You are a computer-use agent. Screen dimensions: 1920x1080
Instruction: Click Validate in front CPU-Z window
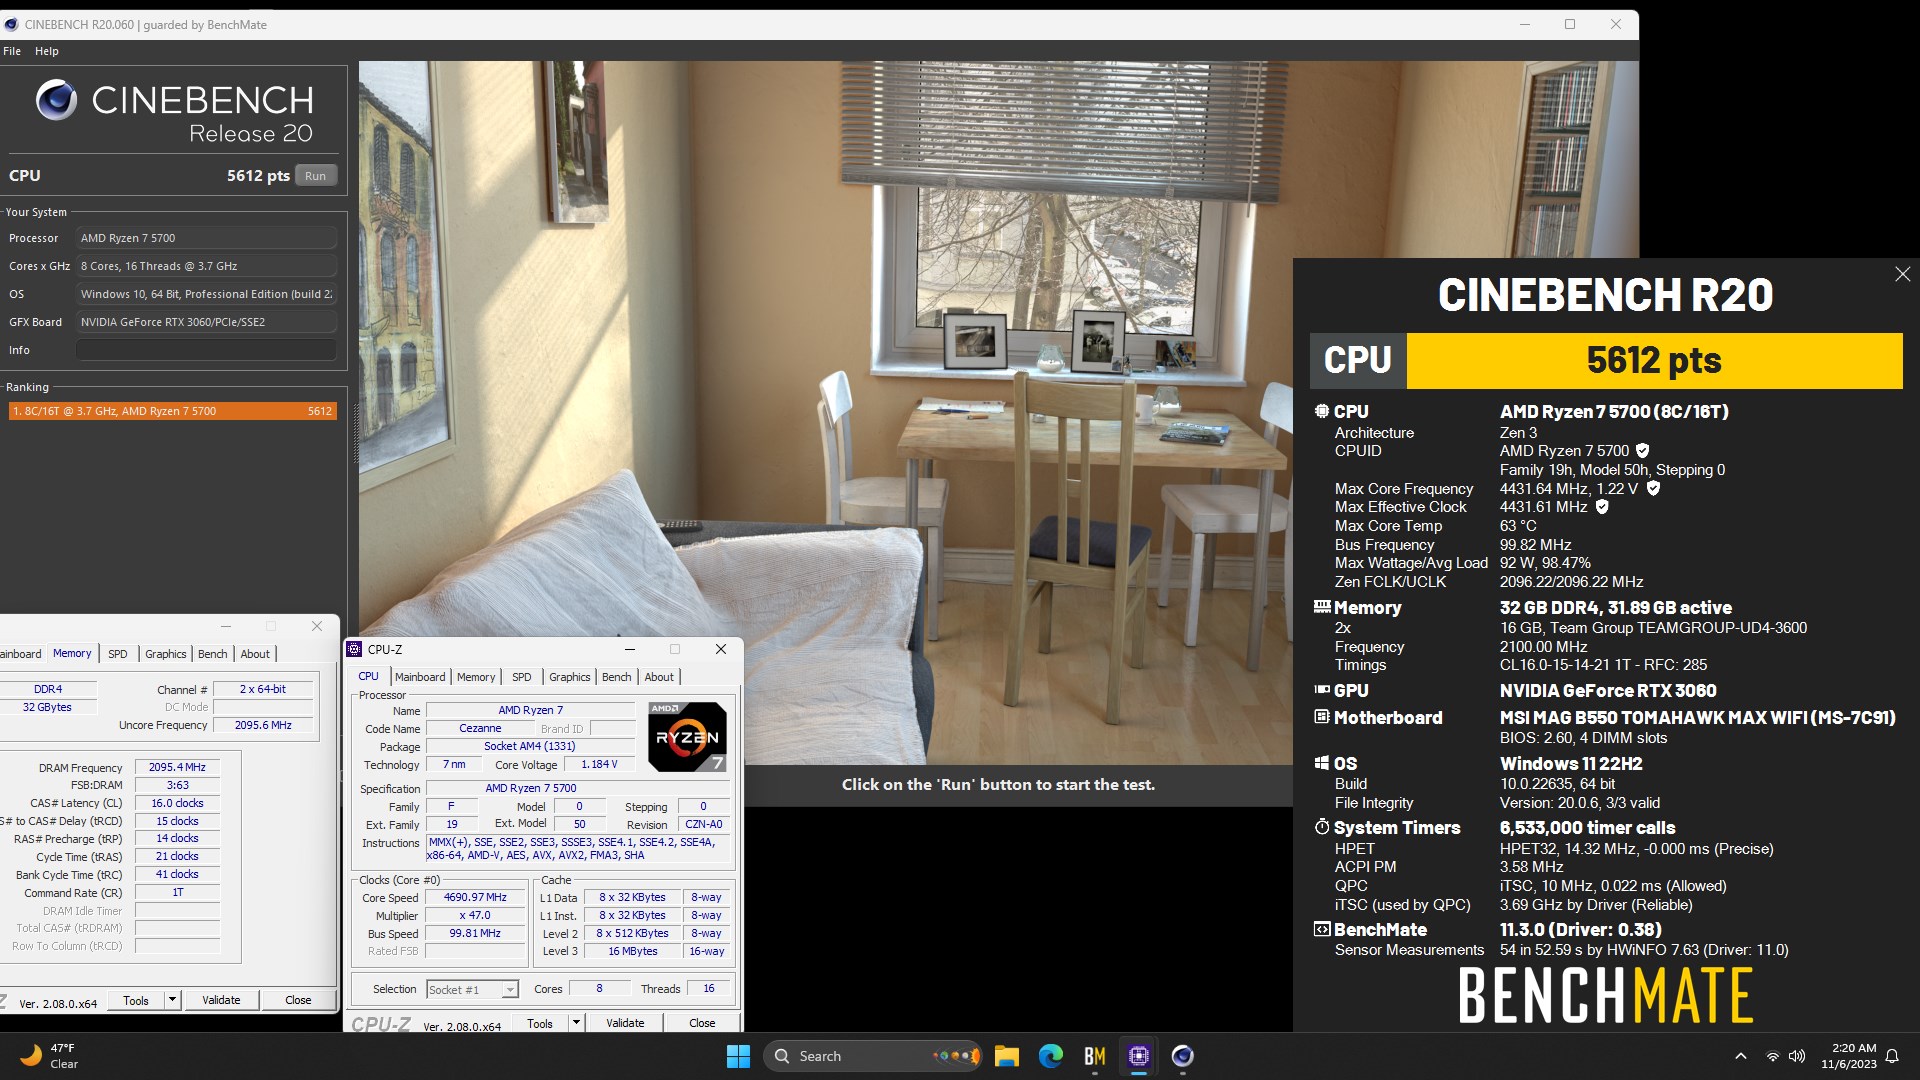pos(625,1023)
